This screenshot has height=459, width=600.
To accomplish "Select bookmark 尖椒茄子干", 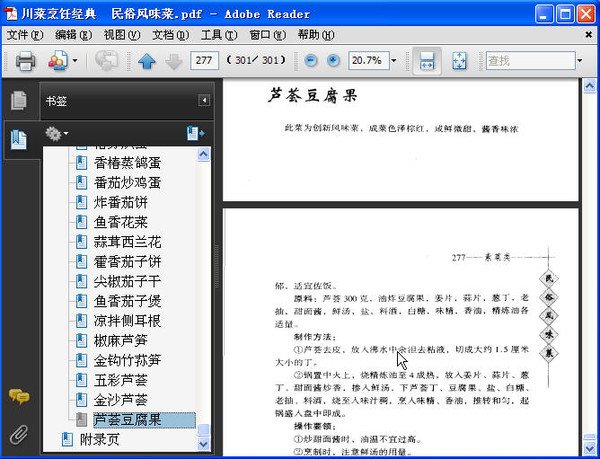I will coord(127,282).
